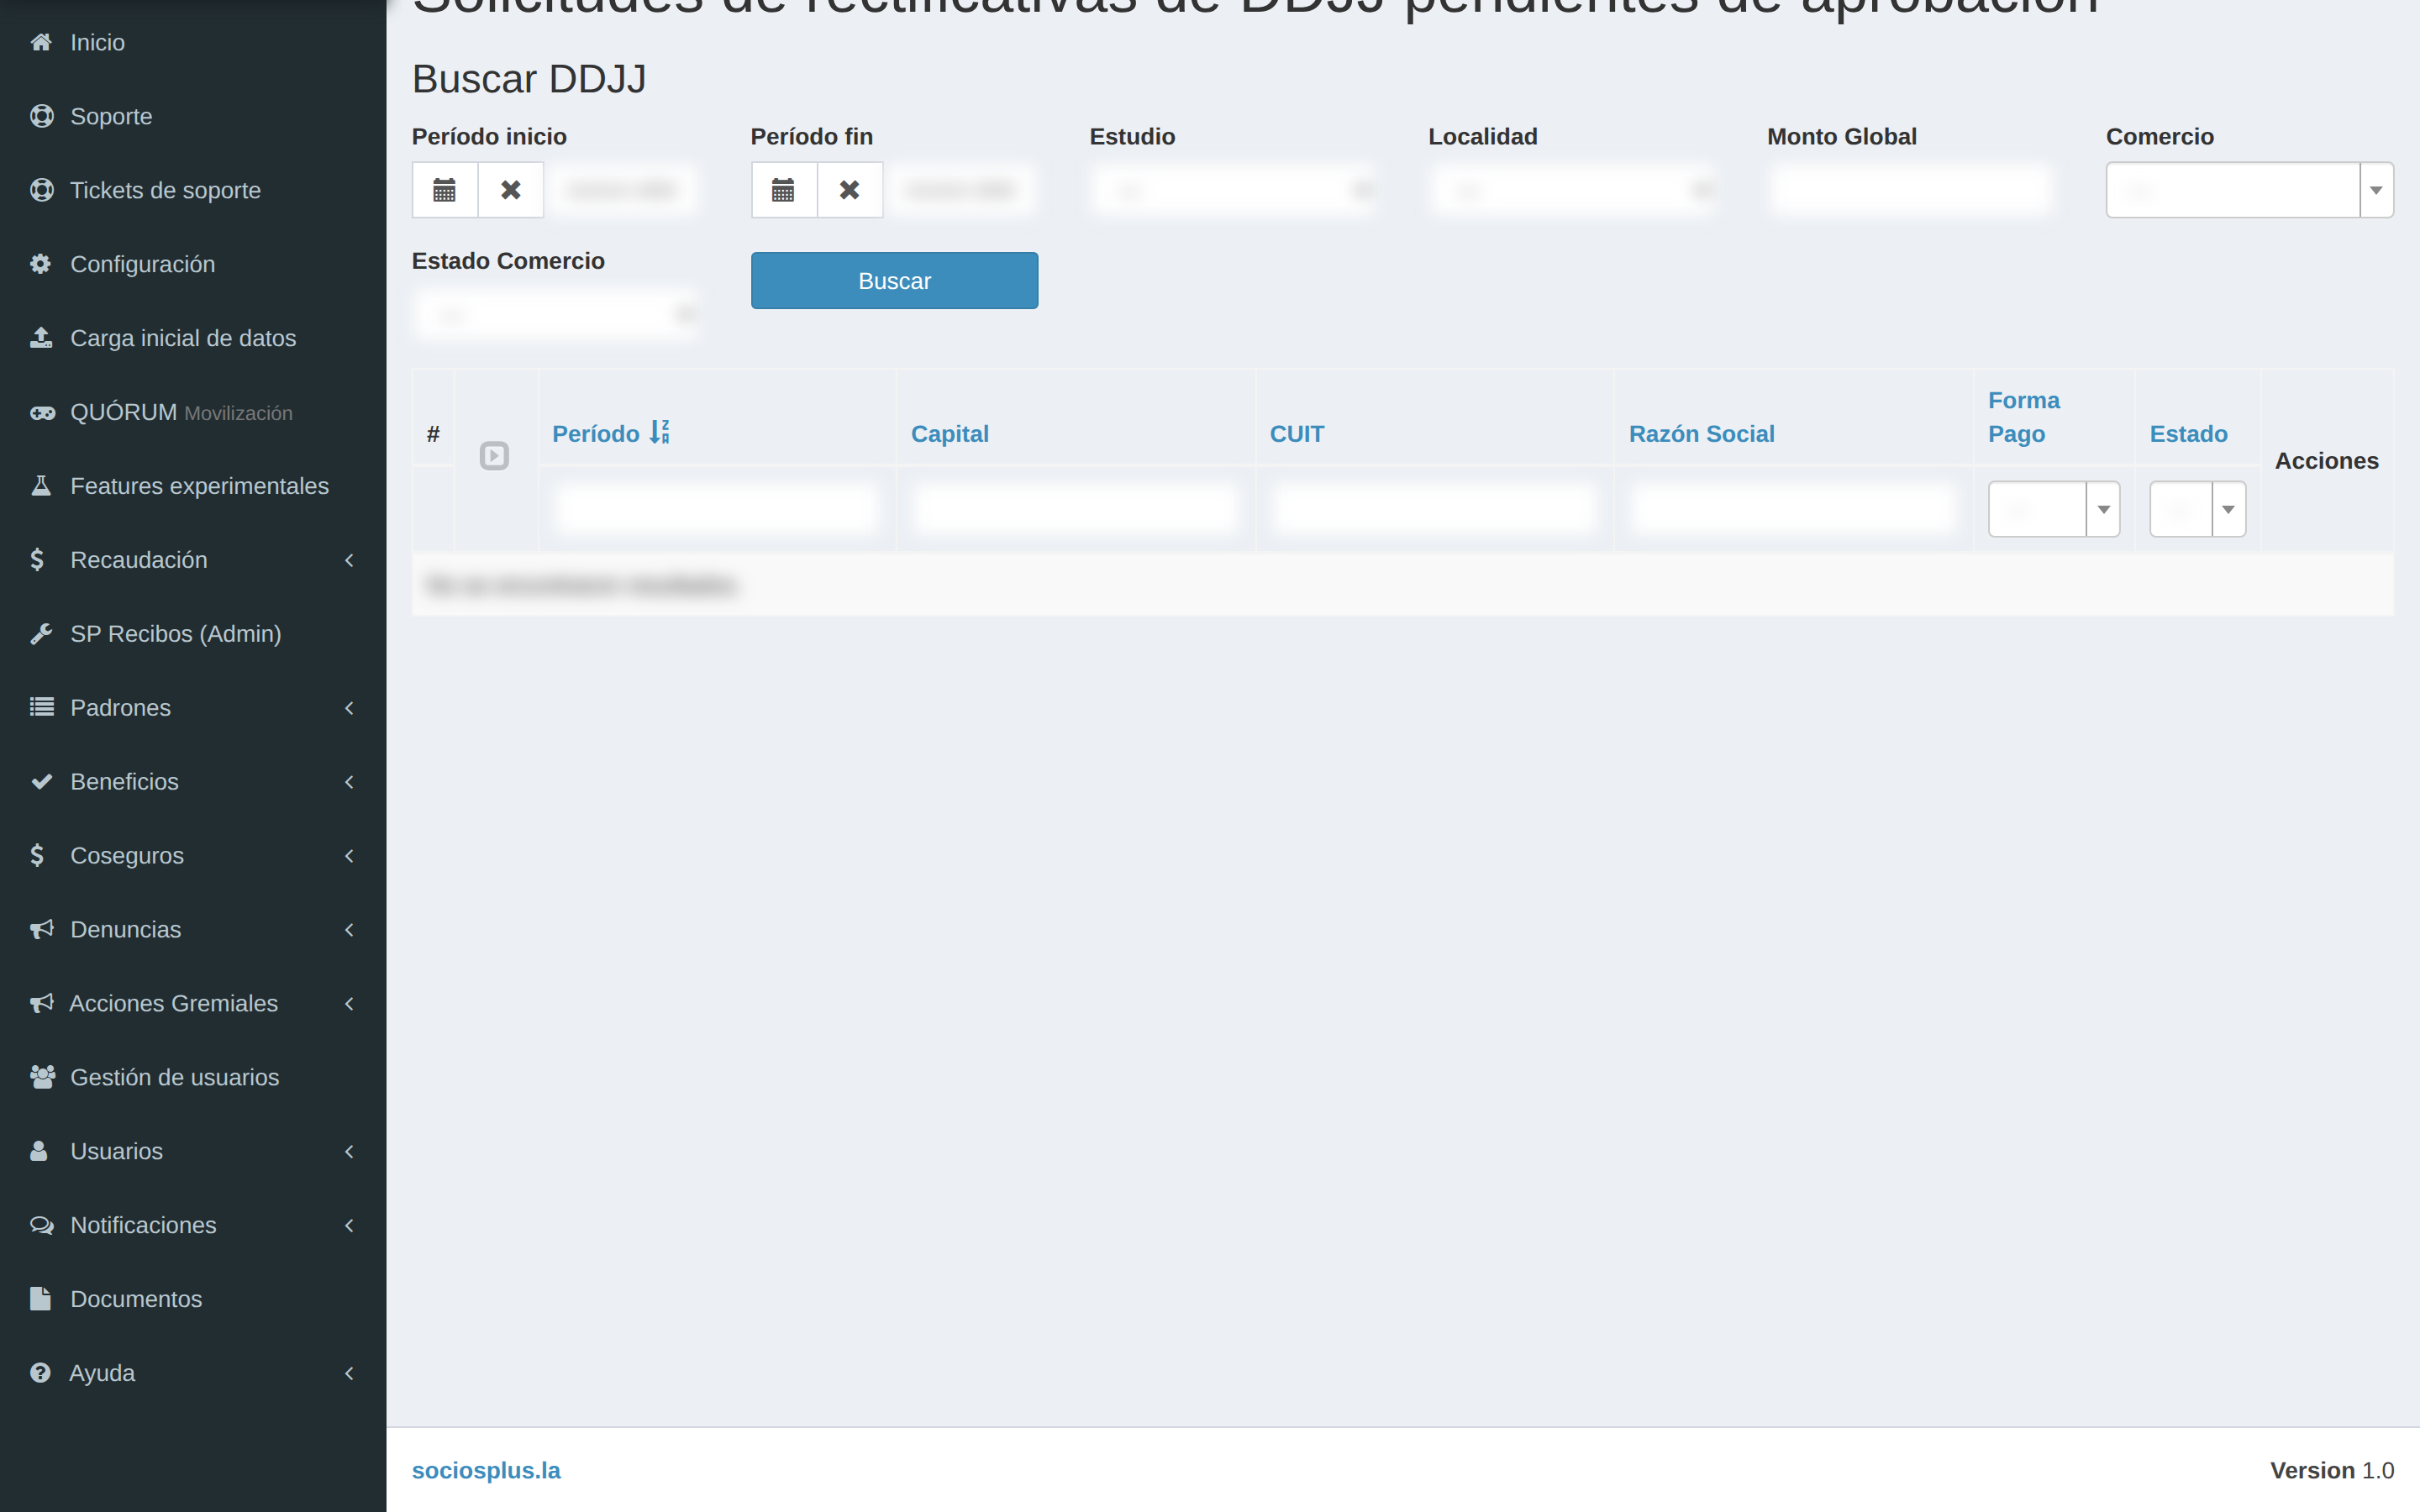Screen dimensions: 2420x1512
Task: Open the Comercio dropdown arrow
Action: tap(2376, 190)
